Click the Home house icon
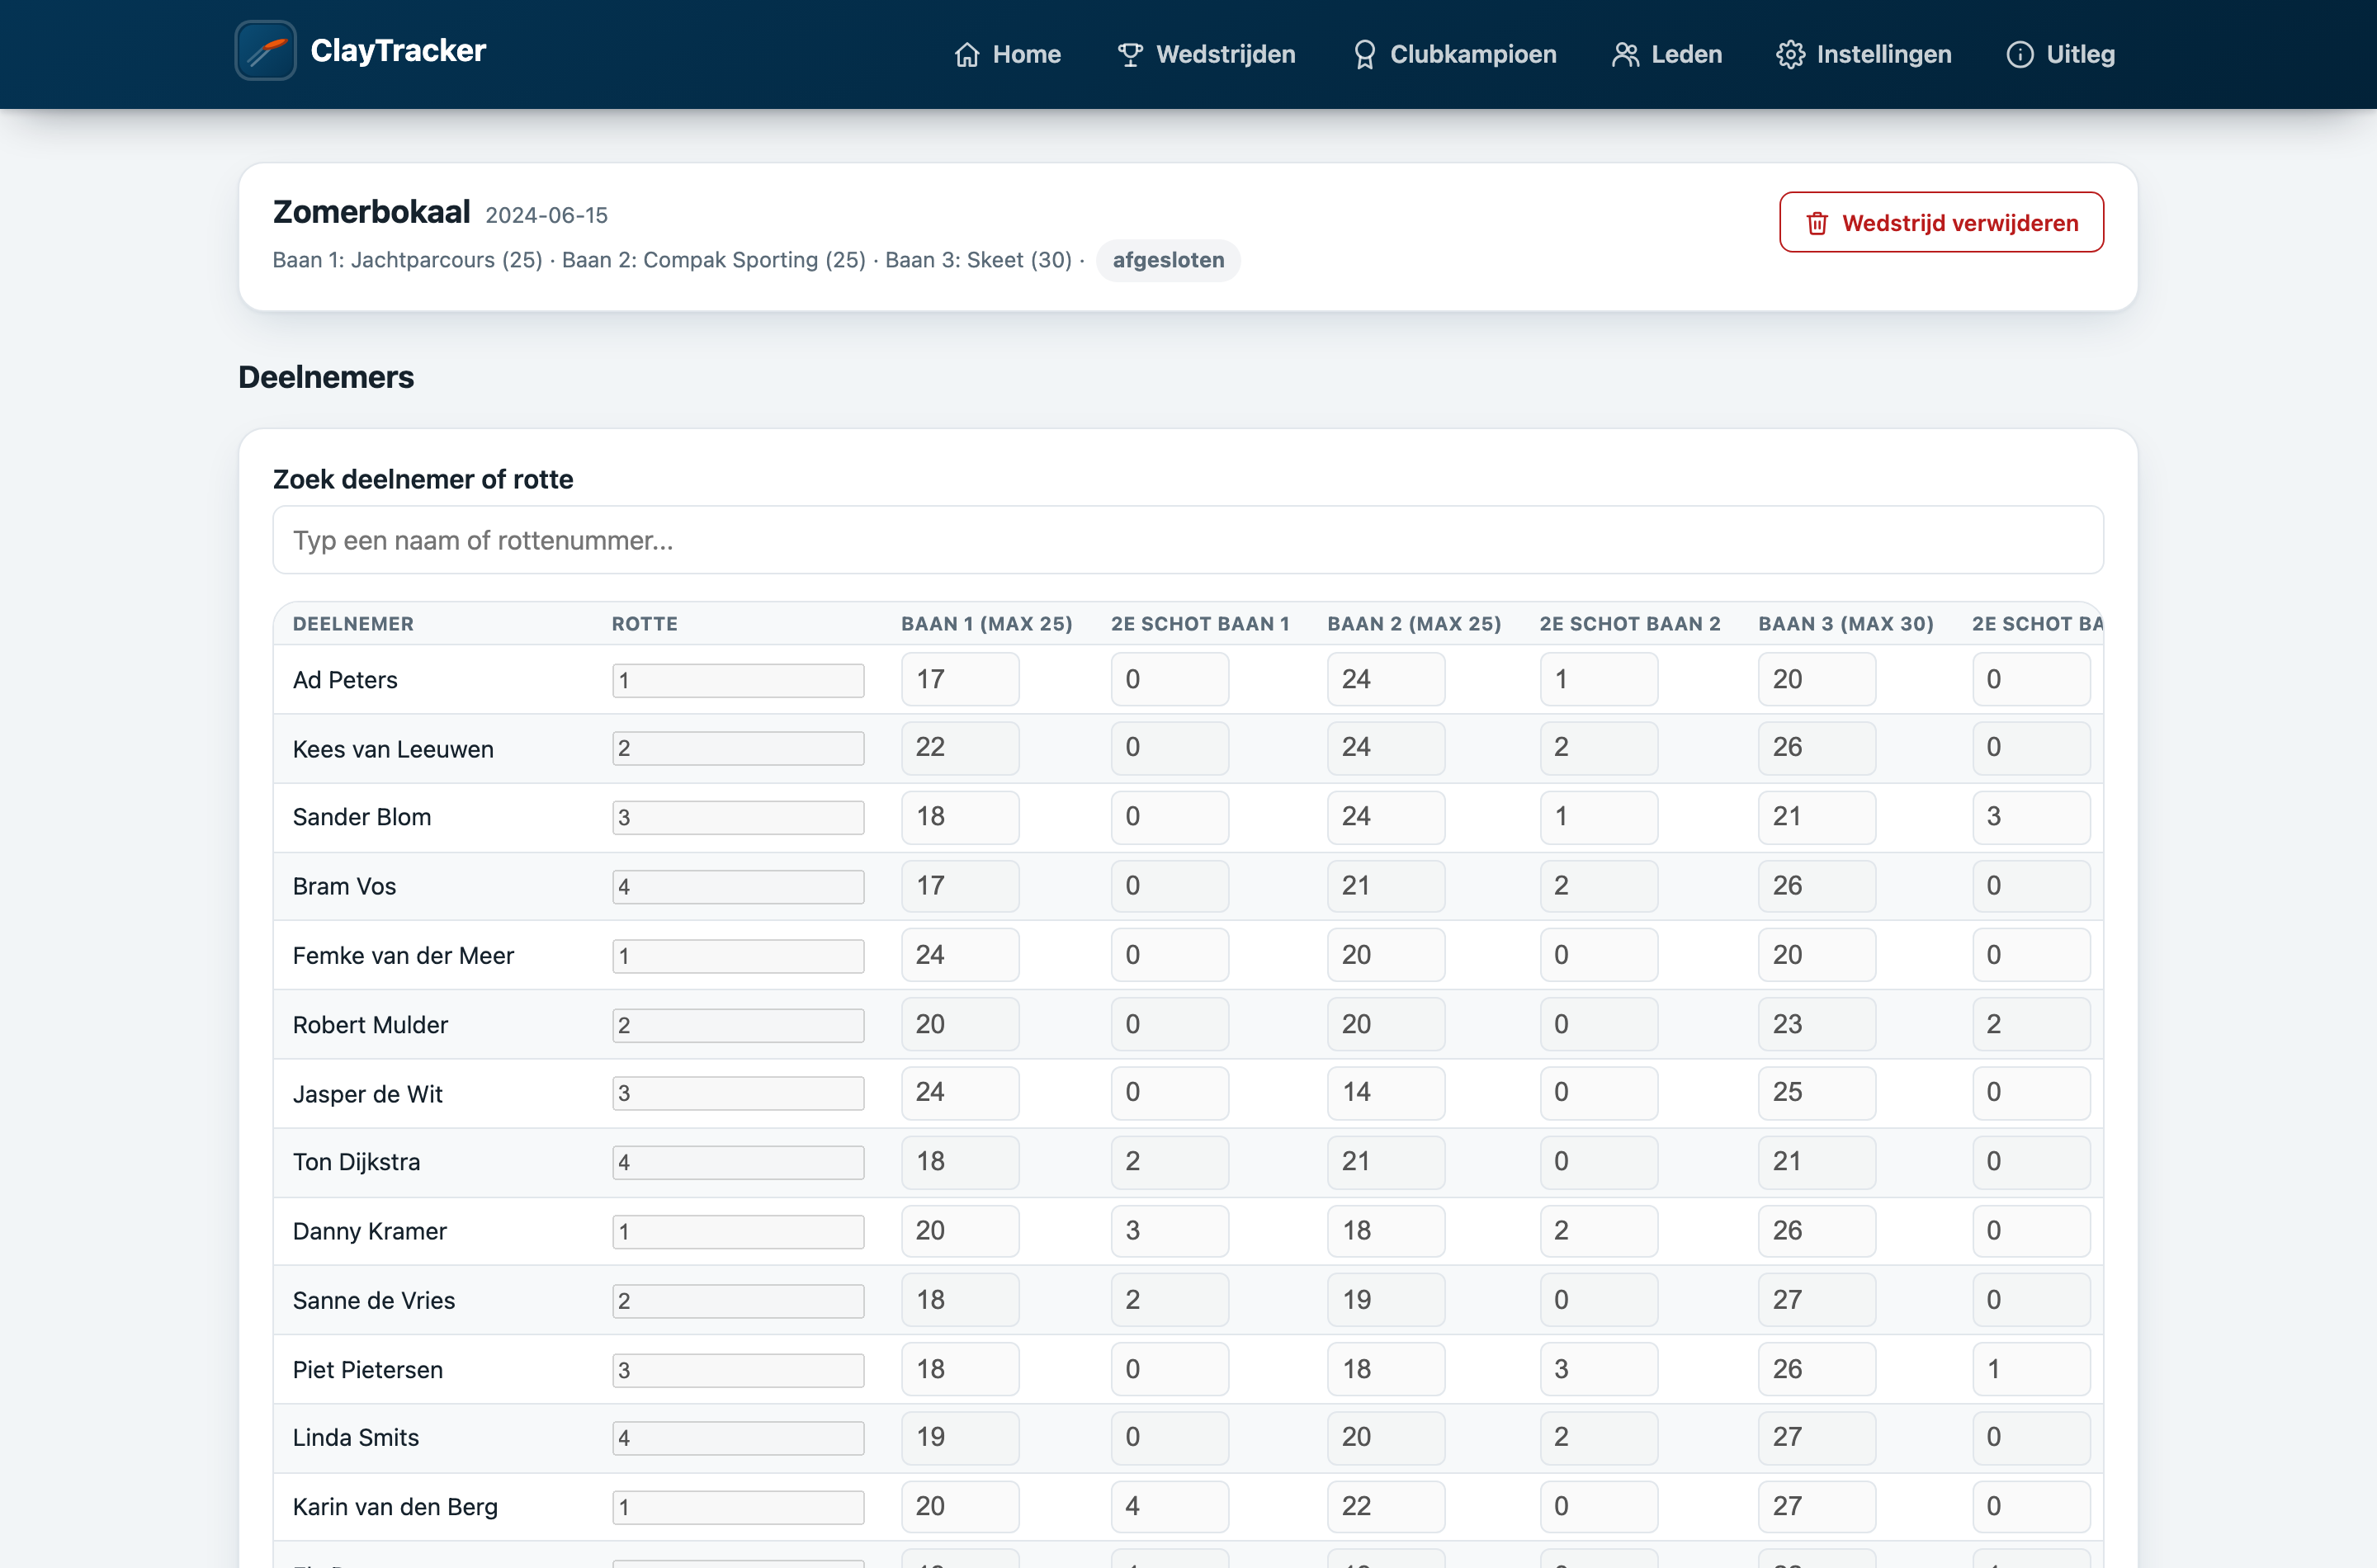 [967, 55]
